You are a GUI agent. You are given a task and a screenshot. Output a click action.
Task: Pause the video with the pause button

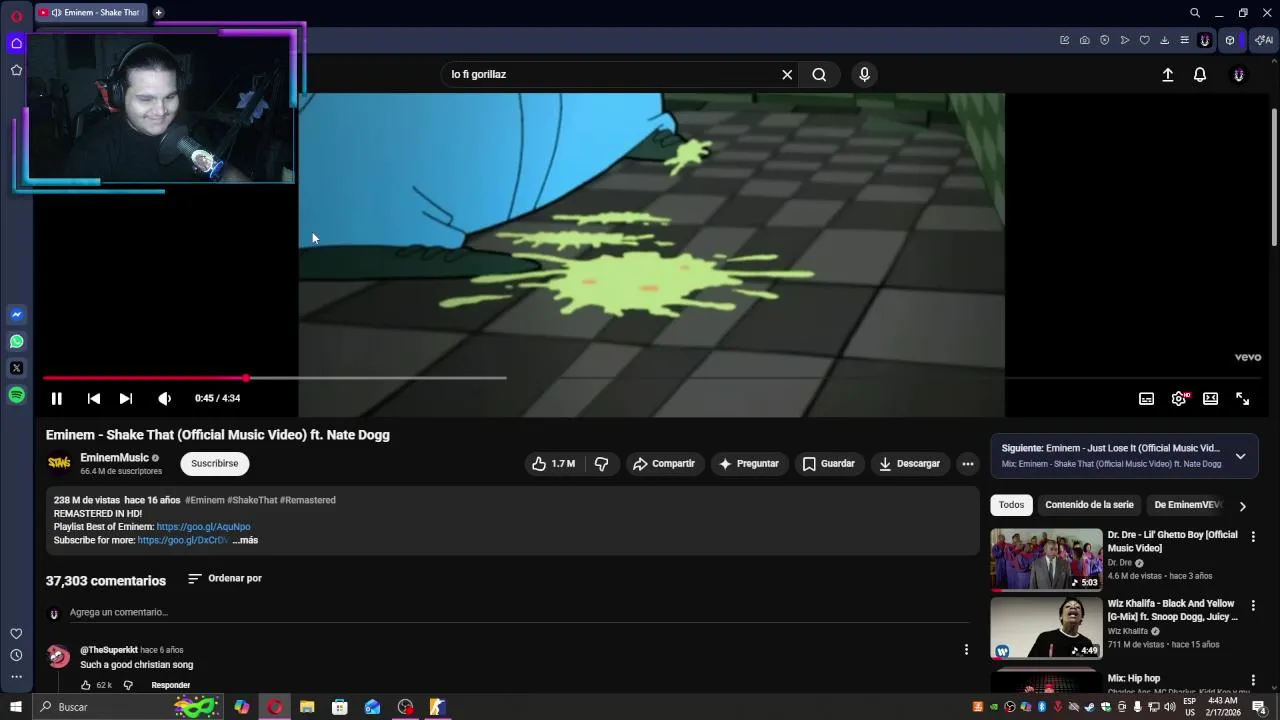(57, 398)
